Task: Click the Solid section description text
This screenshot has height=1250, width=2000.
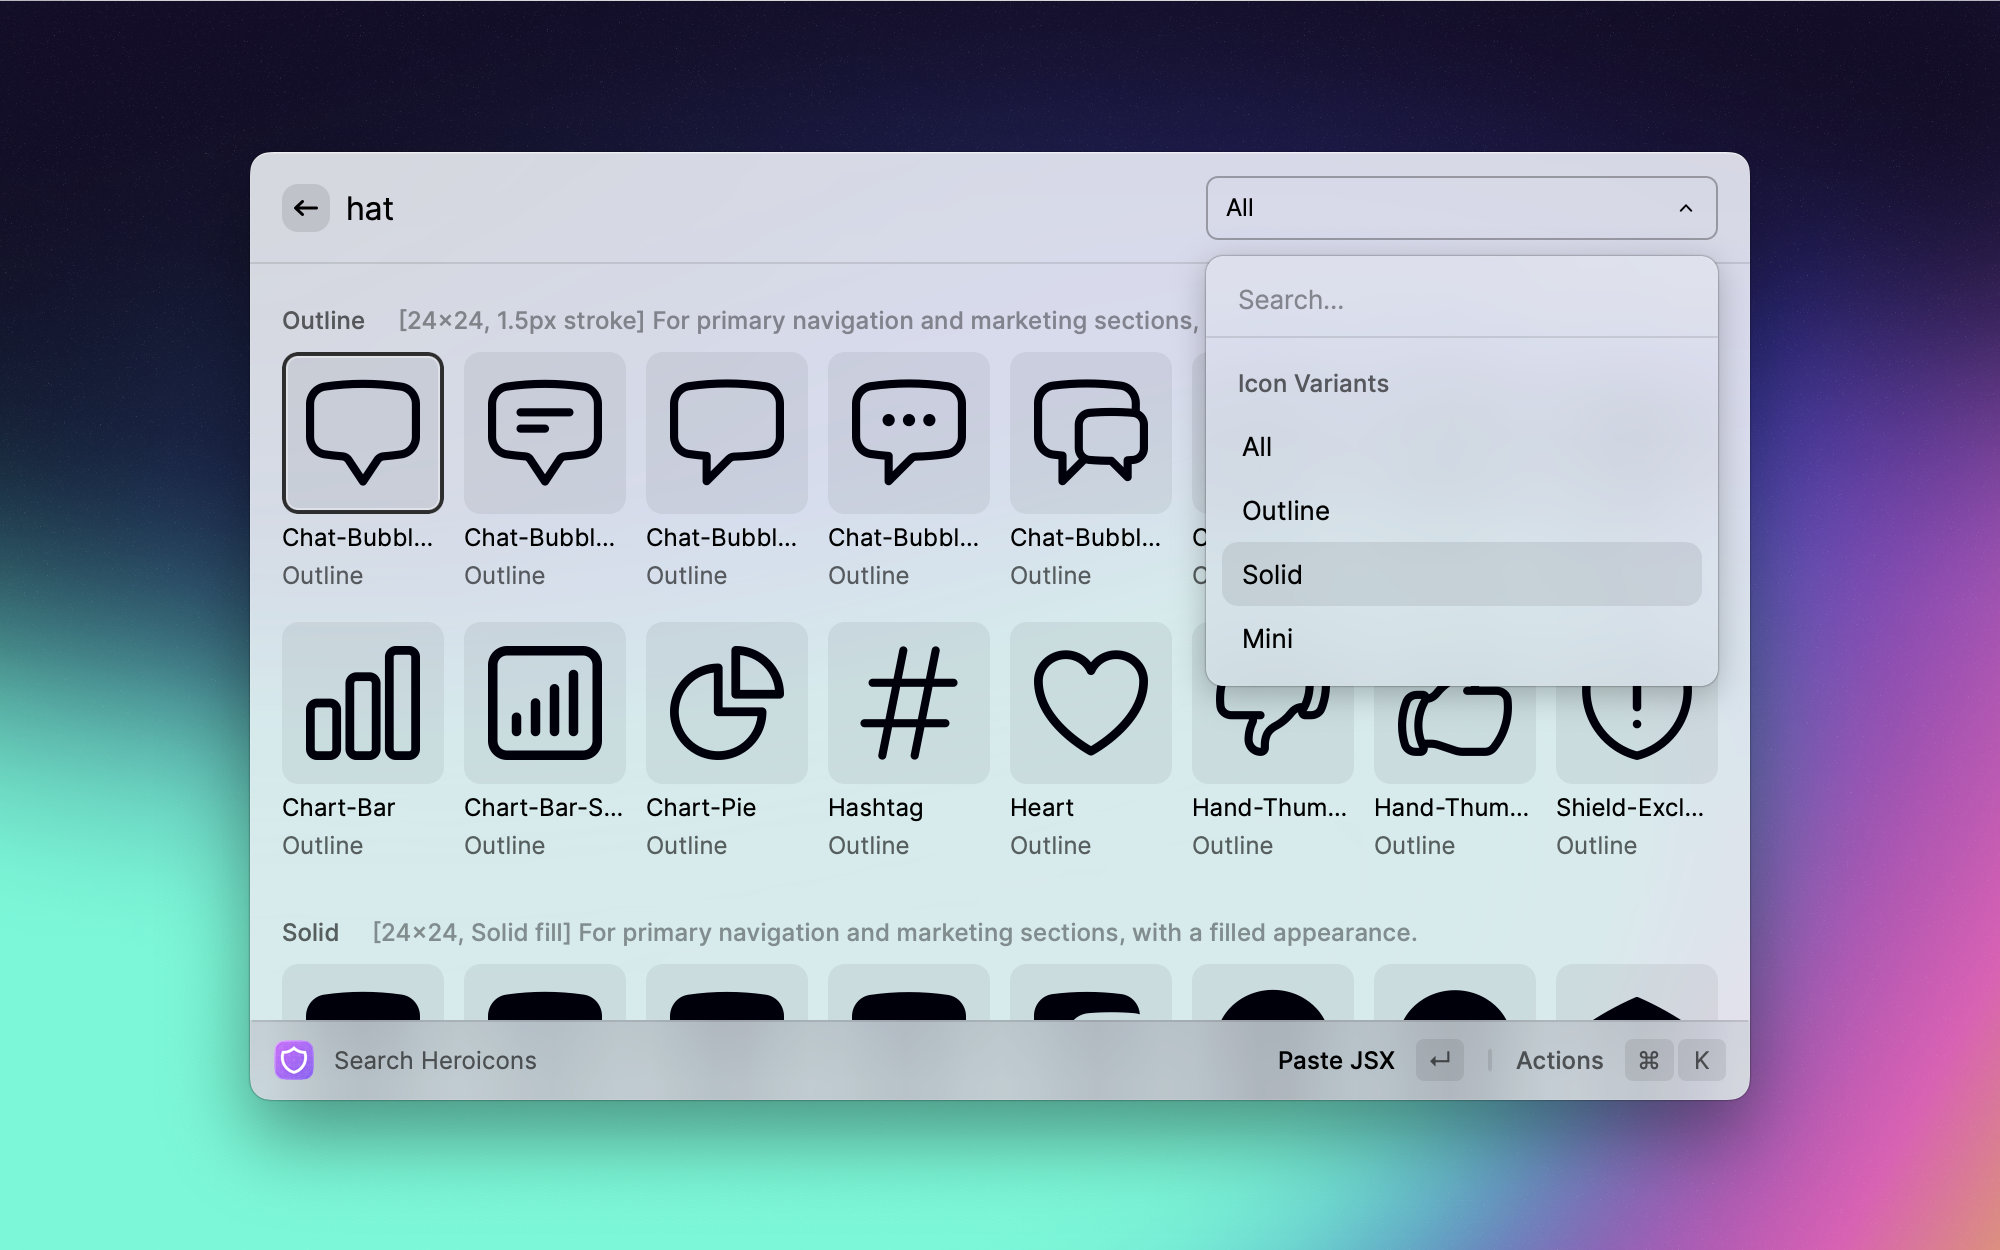Action: pos(895,932)
